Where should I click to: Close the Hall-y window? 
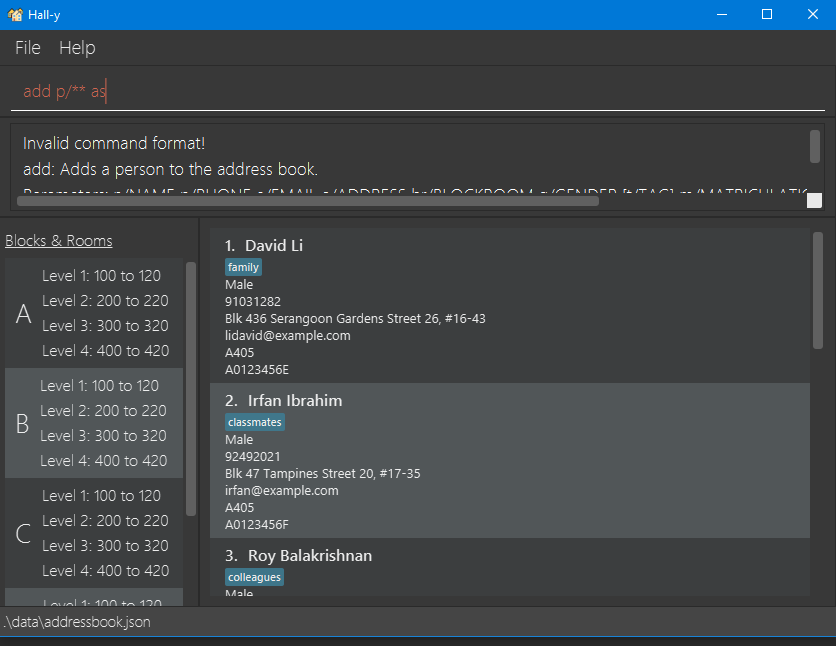click(x=813, y=14)
